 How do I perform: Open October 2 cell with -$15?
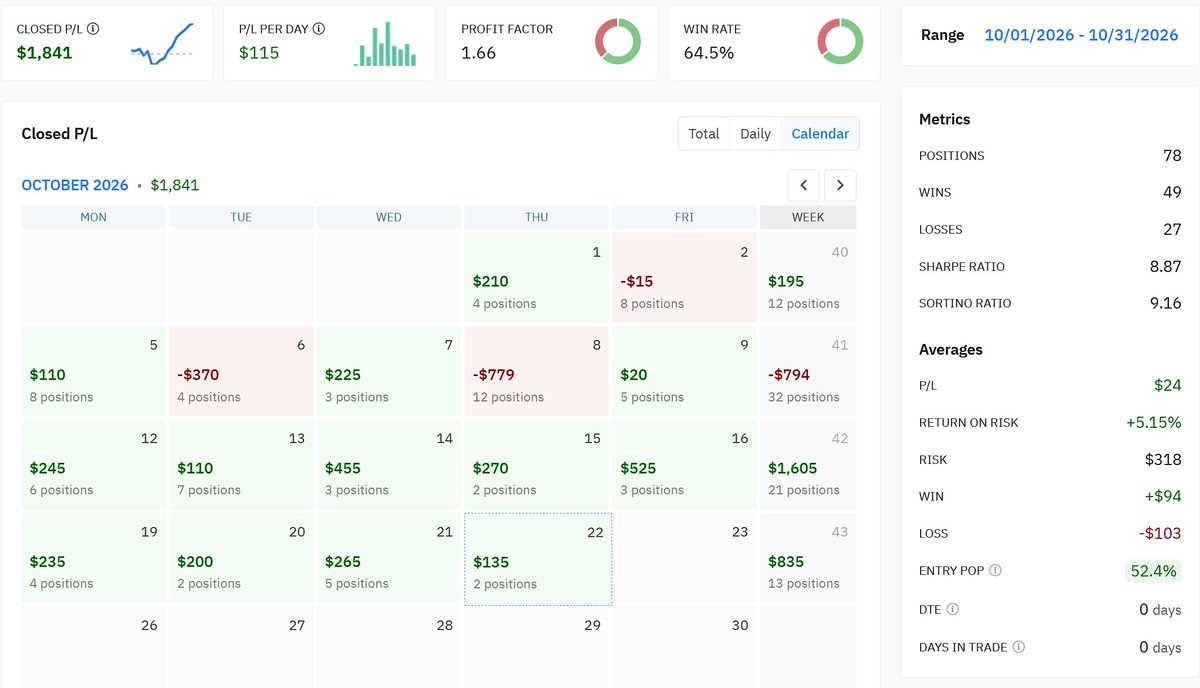tap(684, 277)
